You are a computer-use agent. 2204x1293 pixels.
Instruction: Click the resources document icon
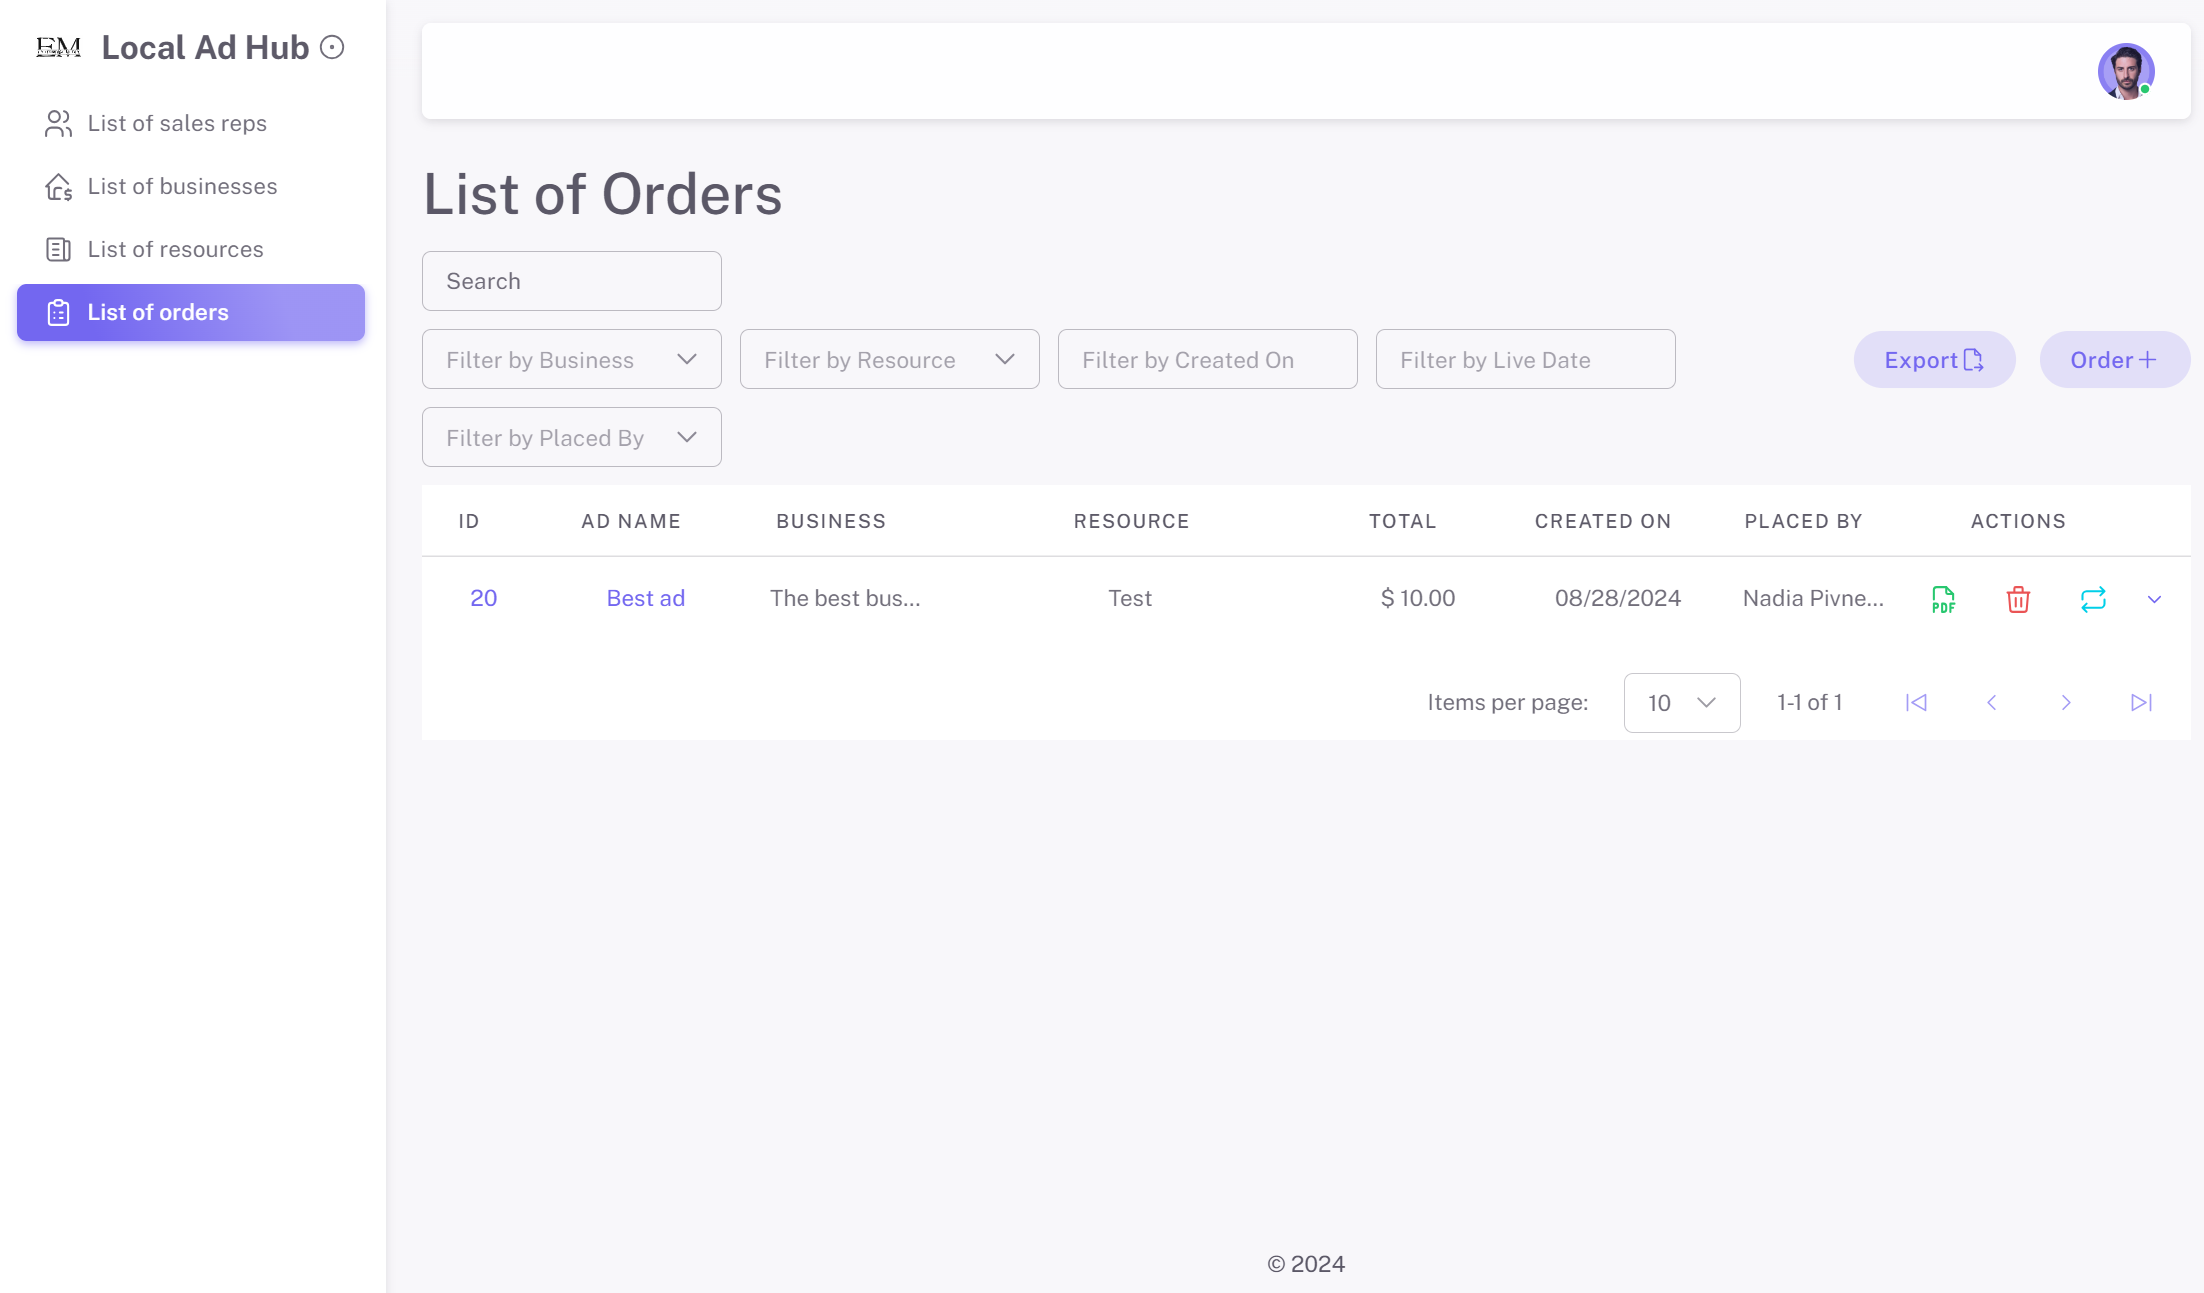(x=58, y=249)
